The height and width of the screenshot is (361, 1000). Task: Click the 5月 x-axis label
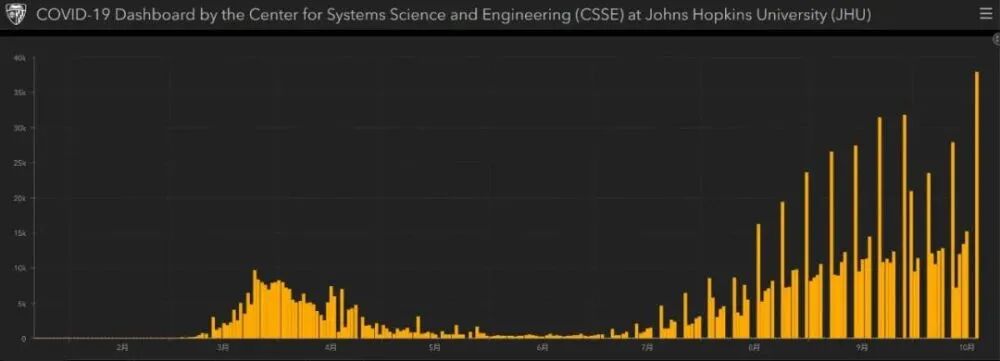[434, 348]
